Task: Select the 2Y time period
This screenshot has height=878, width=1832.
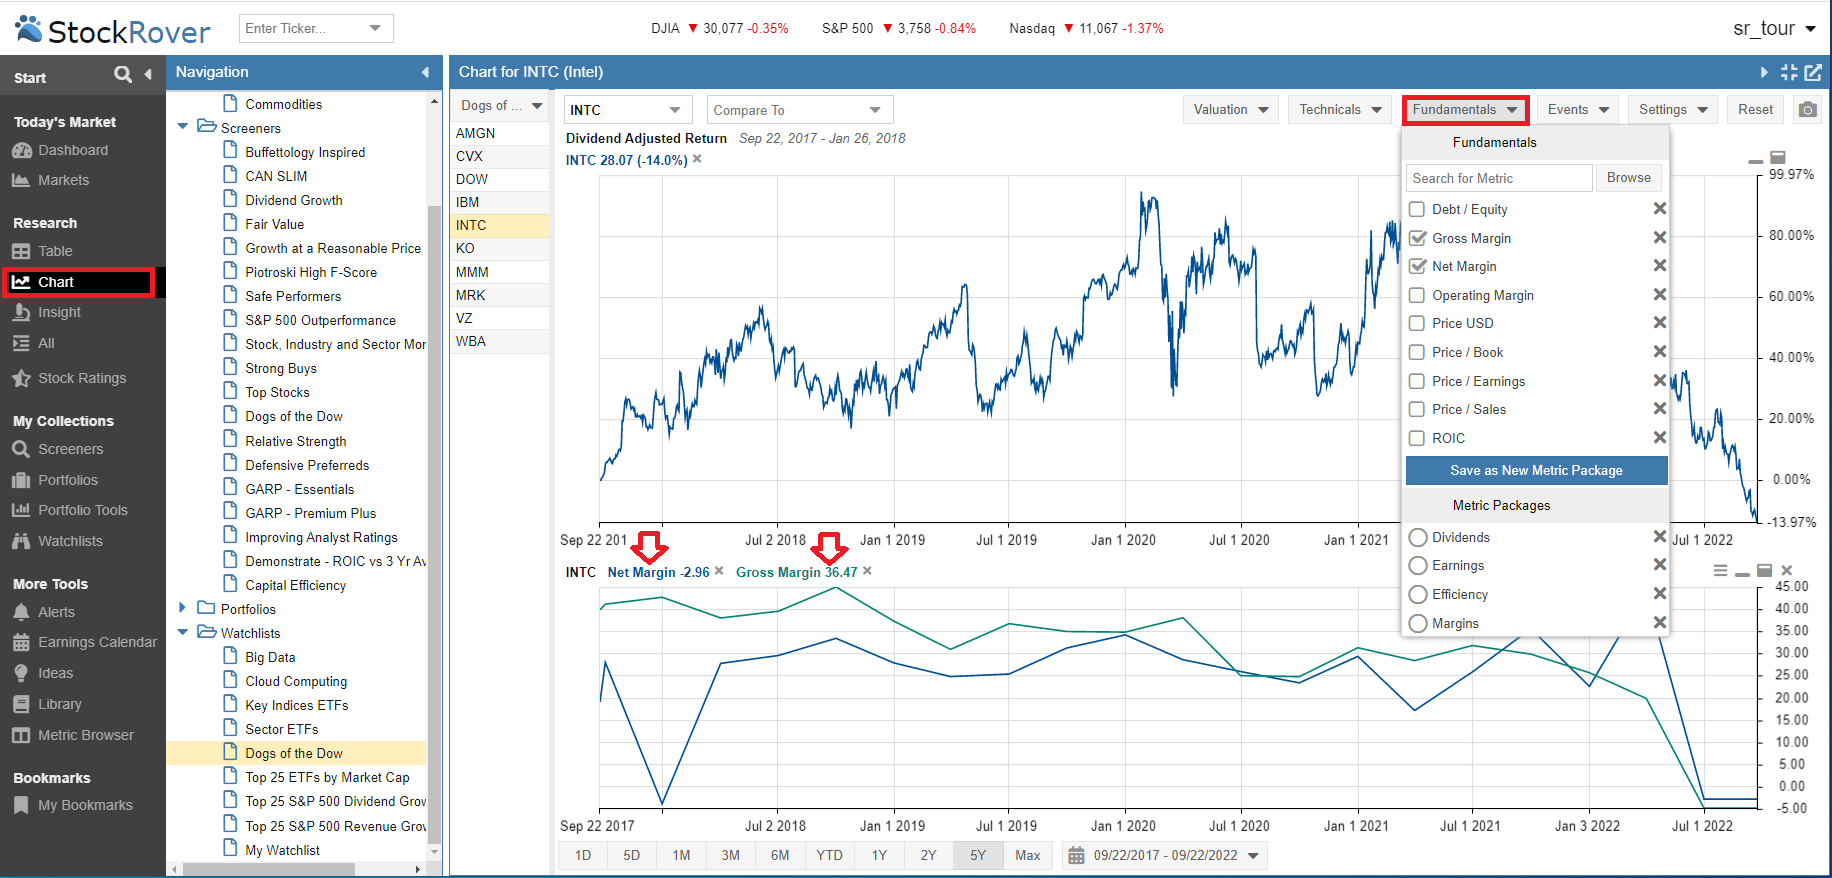Action: (x=928, y=855)
